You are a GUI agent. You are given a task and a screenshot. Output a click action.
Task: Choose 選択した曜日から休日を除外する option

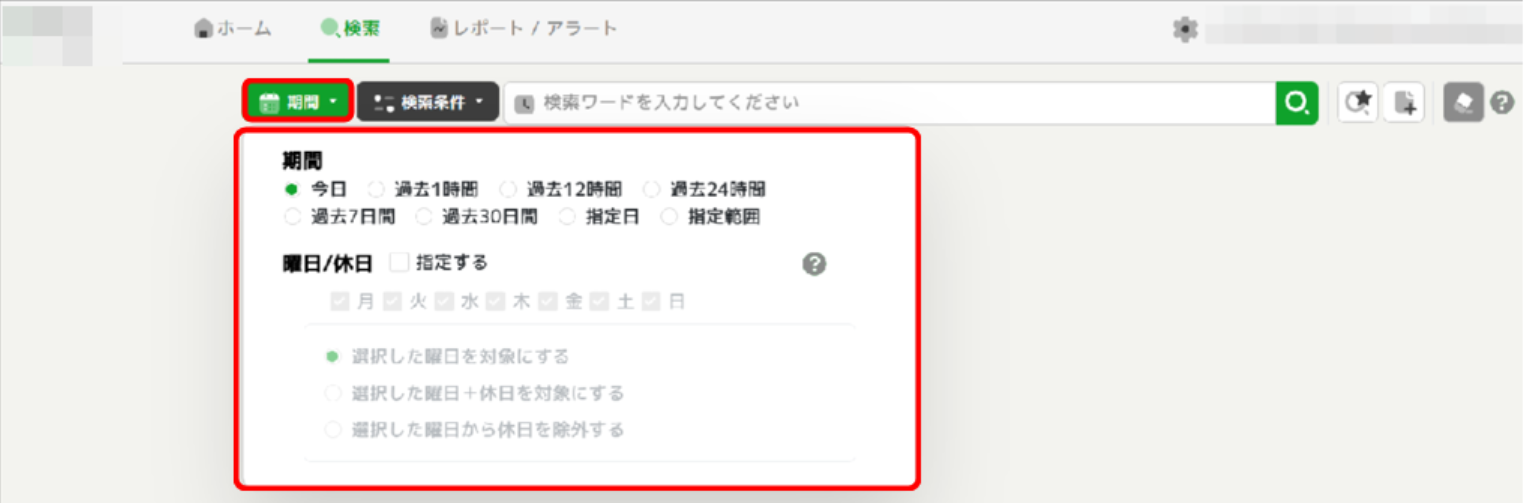(x=333, y=429)
